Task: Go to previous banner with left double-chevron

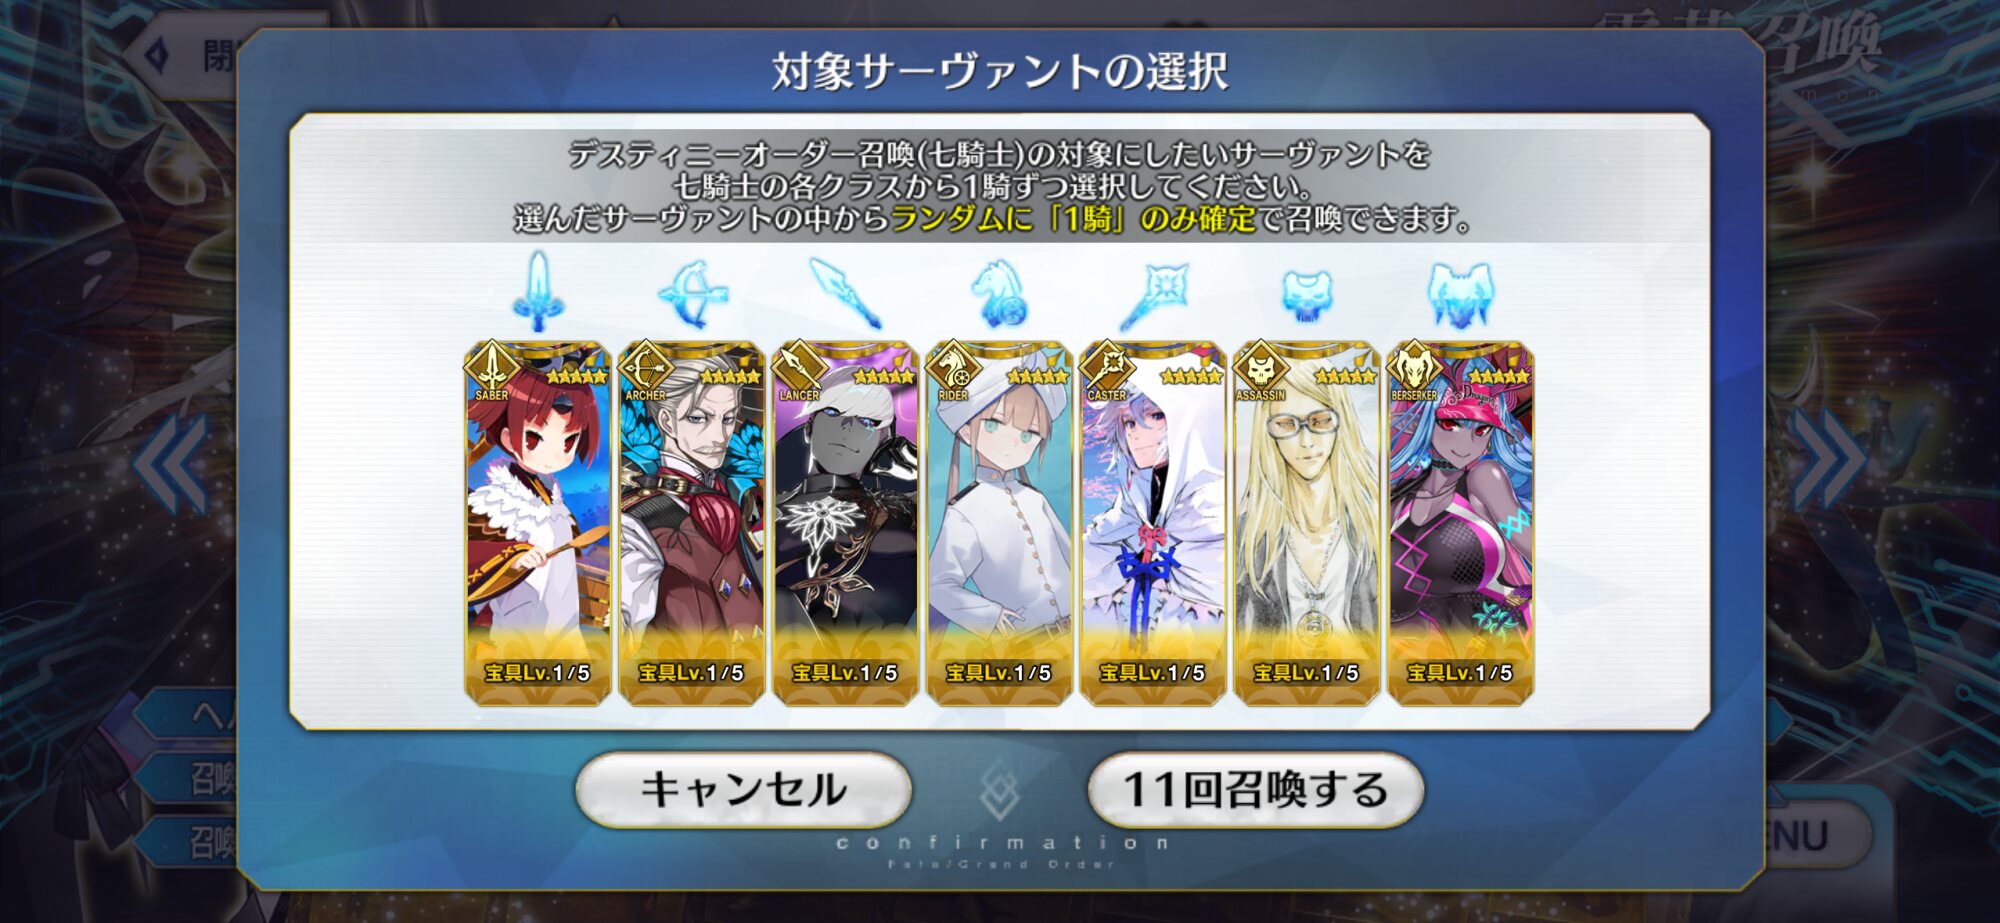Action: pyautogui.click(x=171, y=464)
